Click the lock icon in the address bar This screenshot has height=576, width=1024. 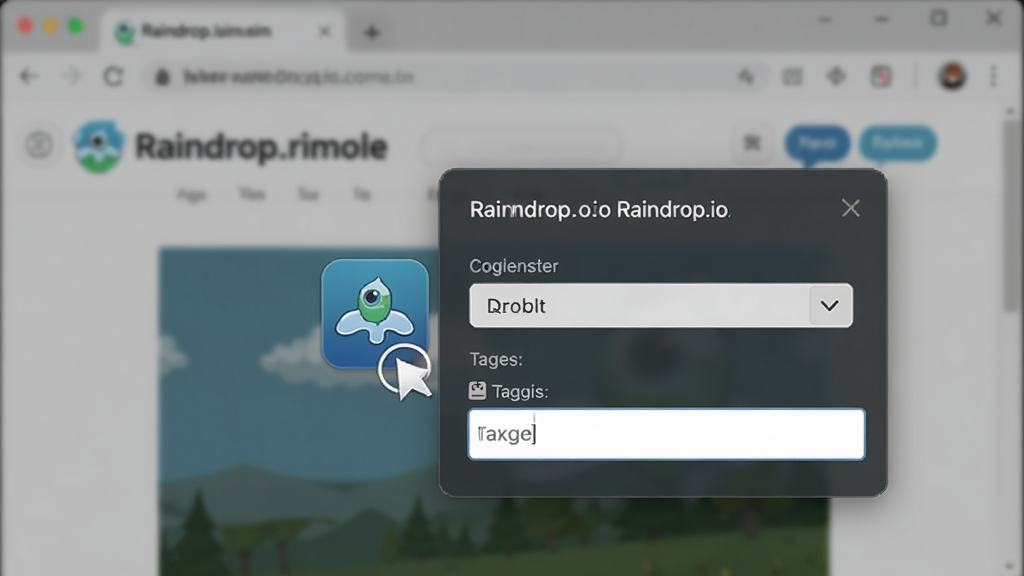point(162,78)
